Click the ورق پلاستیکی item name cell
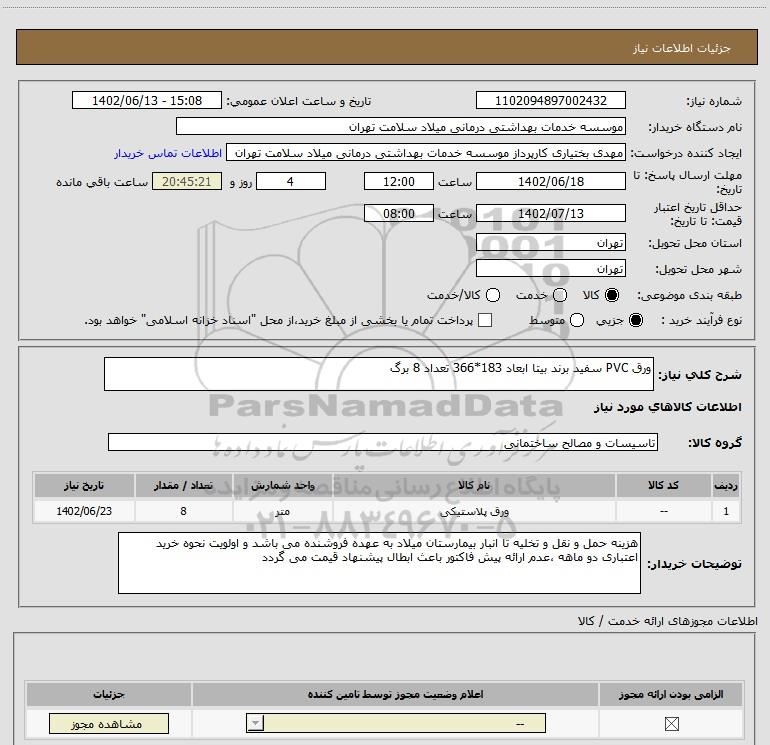Image resolution: width=770 pixels, height=745 pixels. 474,511
